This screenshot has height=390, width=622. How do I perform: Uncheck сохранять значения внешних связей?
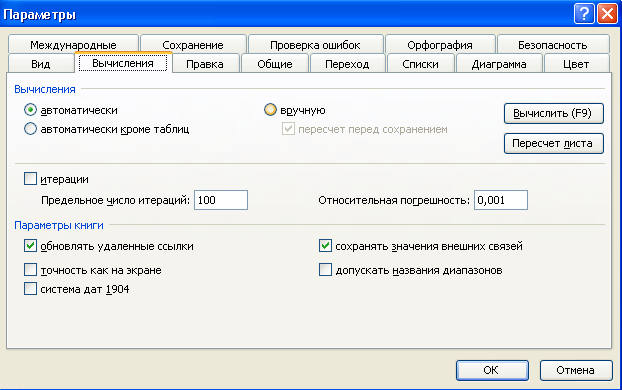325,246
